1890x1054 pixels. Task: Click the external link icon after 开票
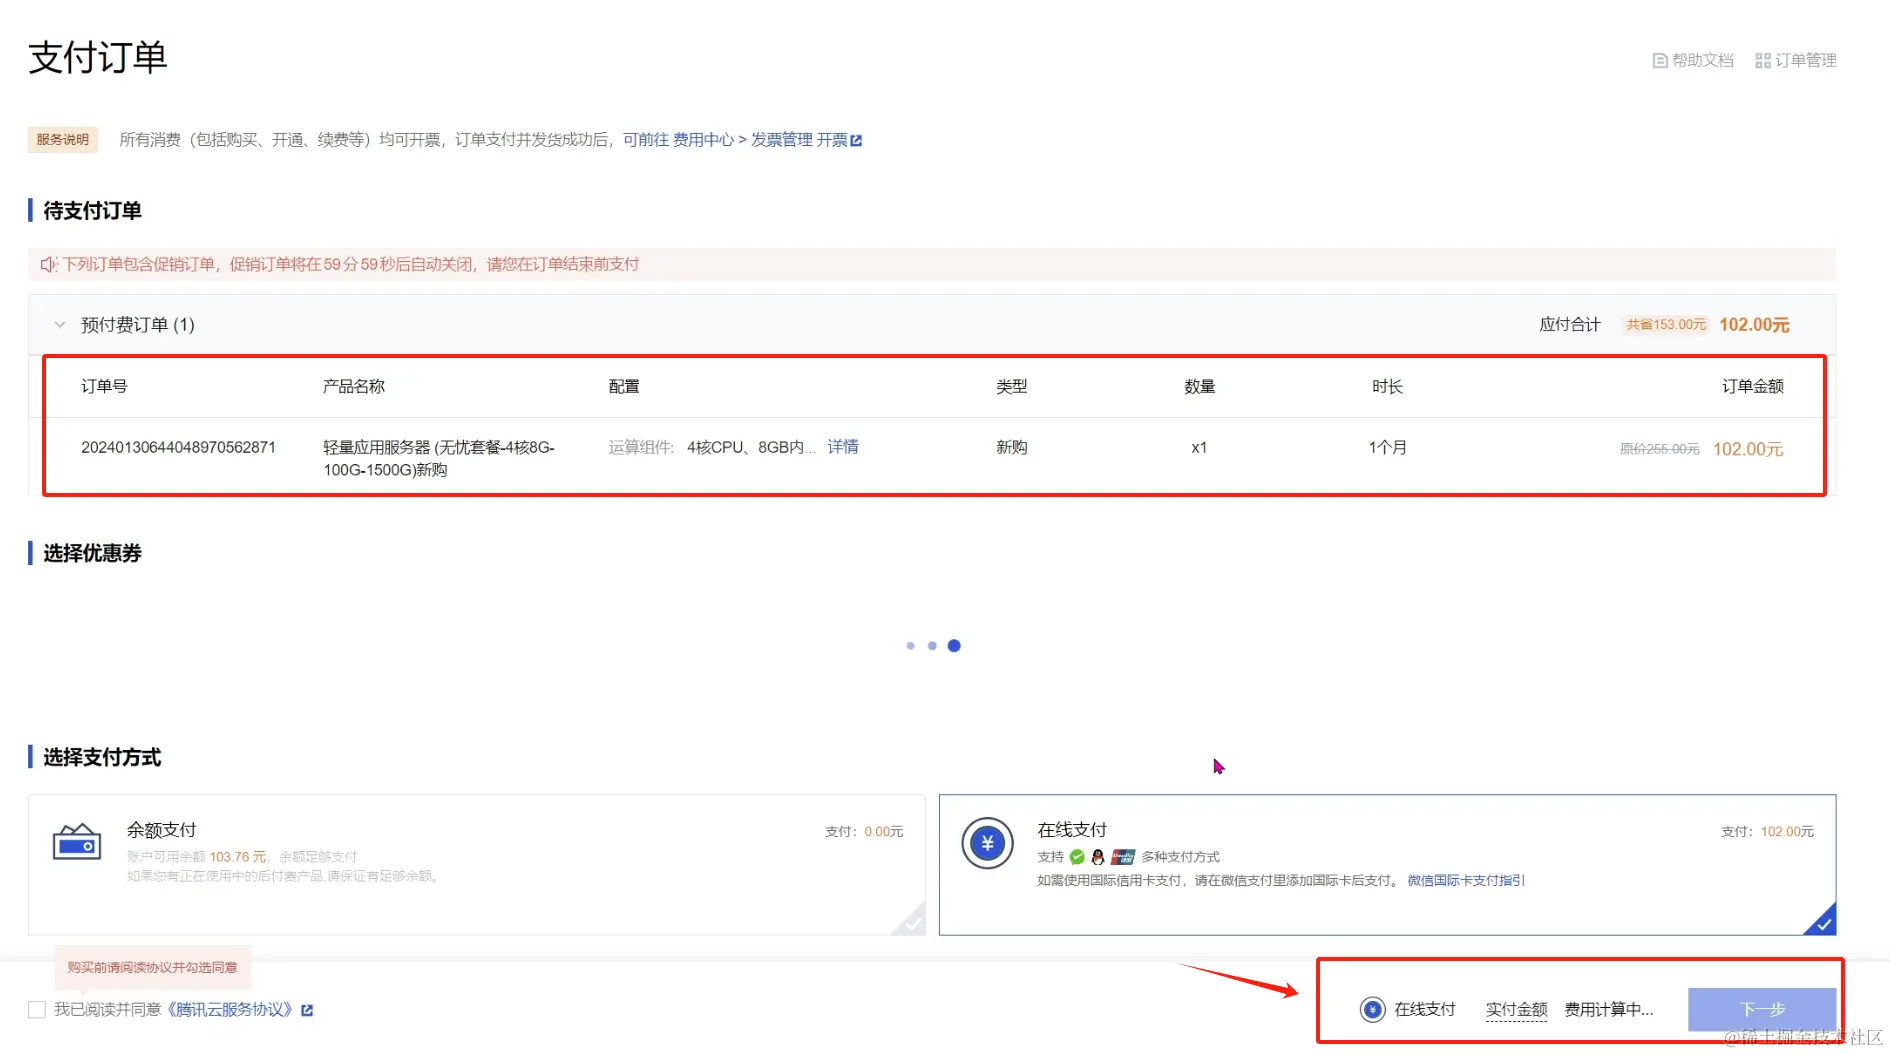pyautogui.click(x=858, y=140)
